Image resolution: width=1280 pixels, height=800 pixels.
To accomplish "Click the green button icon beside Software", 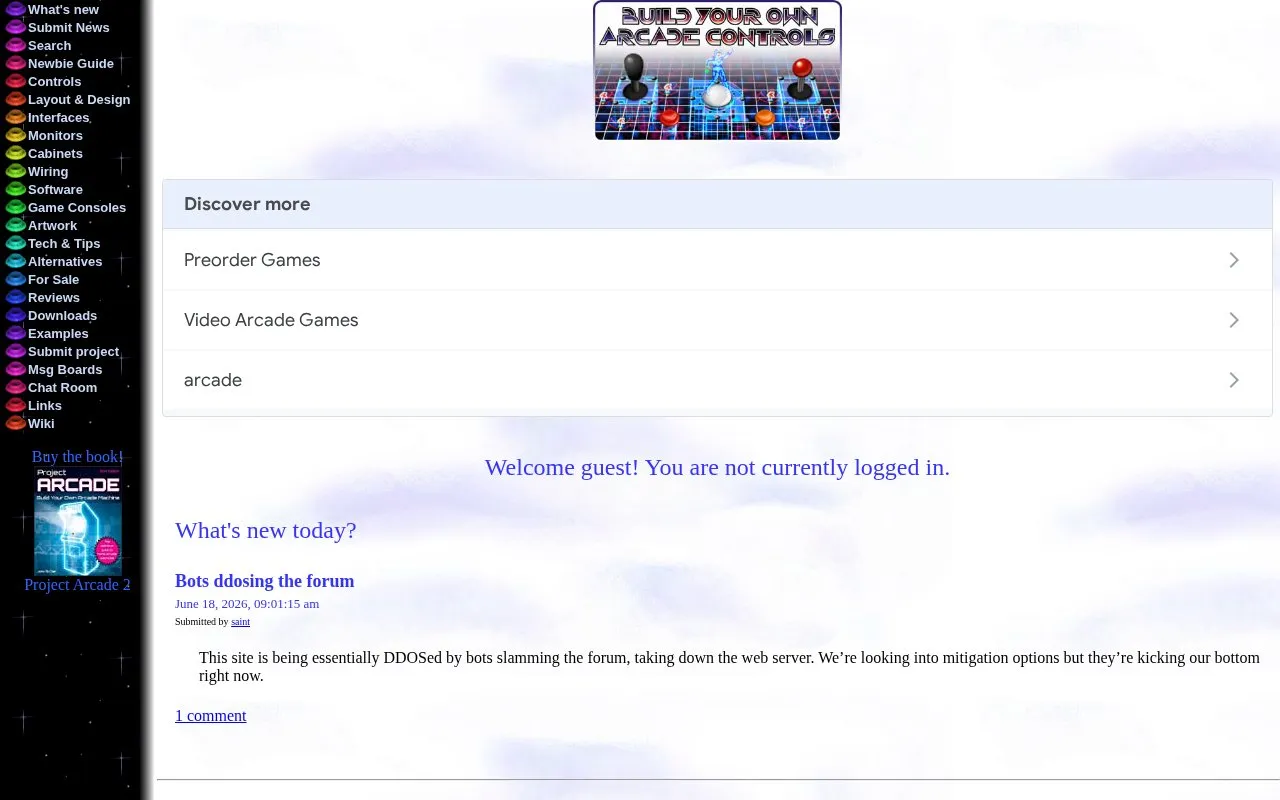I will tap(15, 189).
